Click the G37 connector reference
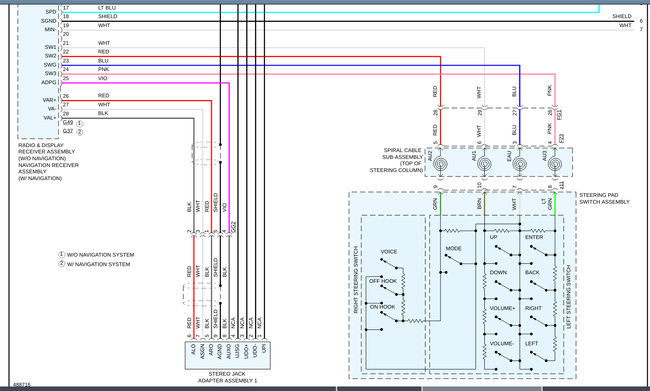Screen dimensions: 650x391 (68, 131)
